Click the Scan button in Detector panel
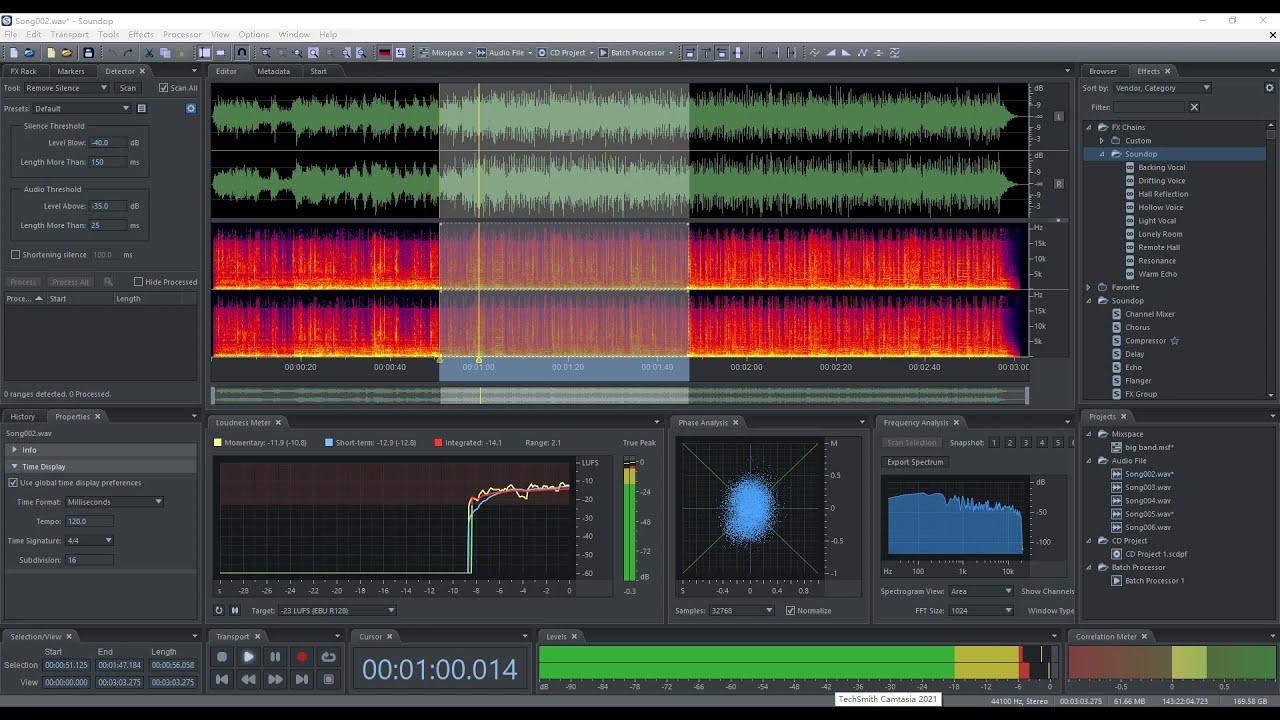 (128, 87)
